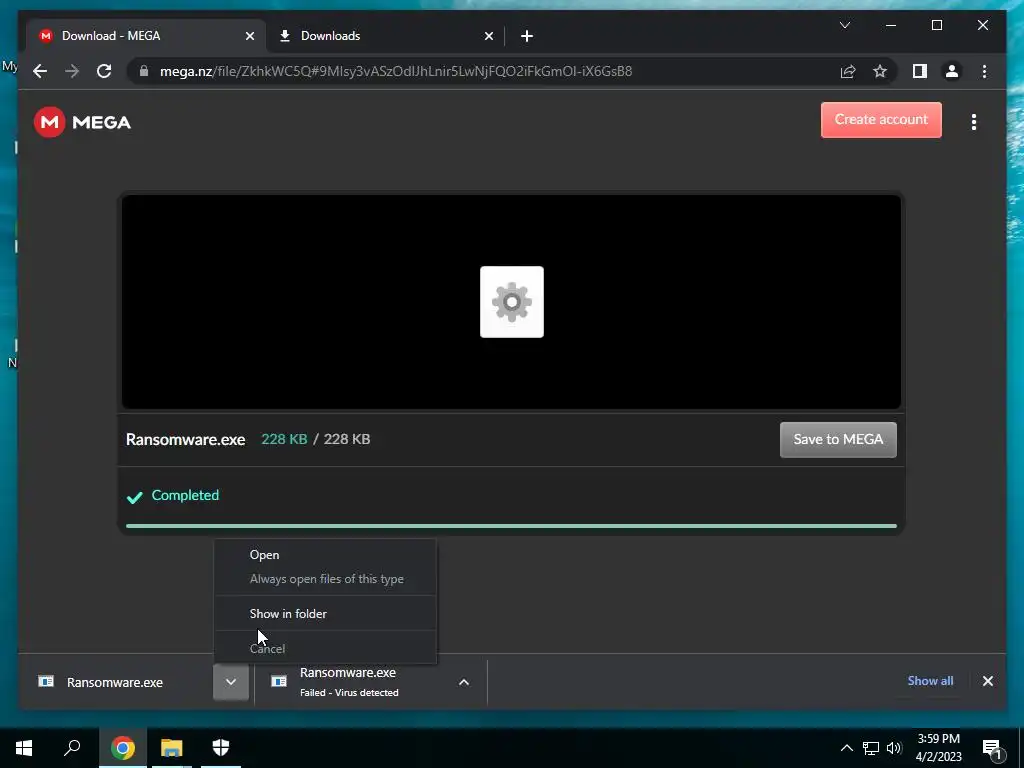Open MEGA page options menu
Image resolution: width=1024 pixels, height=768 pixels.
click(974, 122)
